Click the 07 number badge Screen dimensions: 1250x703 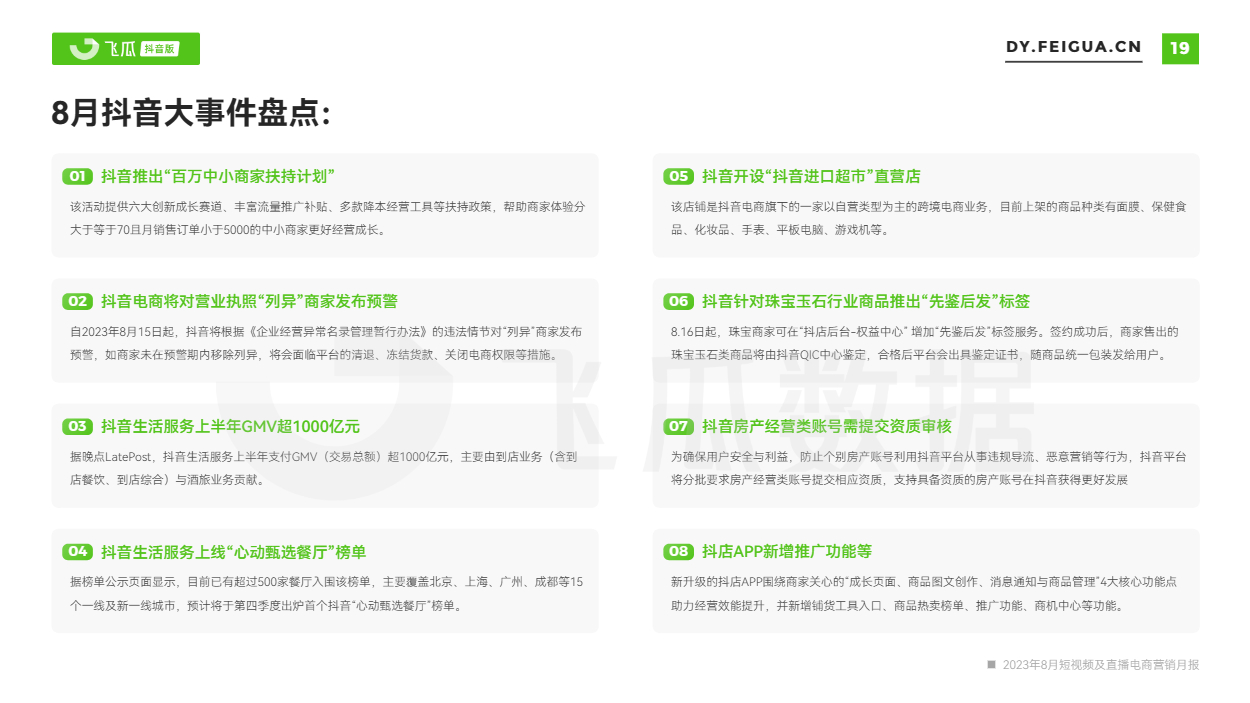(x=678, y=426)
